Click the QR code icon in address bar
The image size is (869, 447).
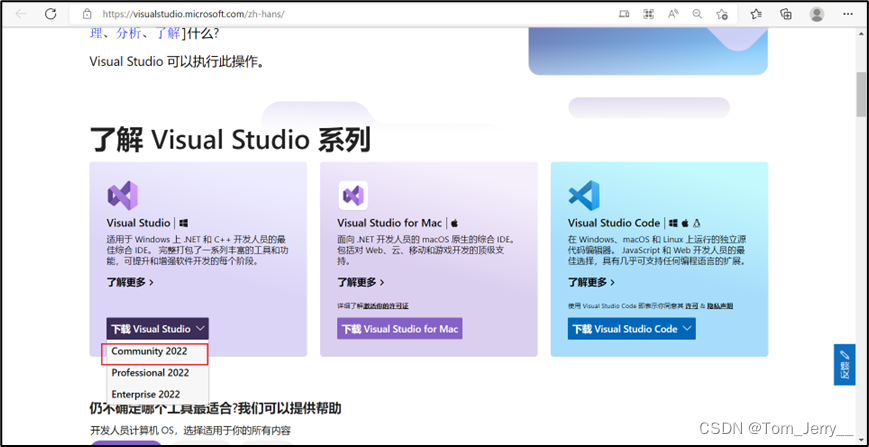648,14
